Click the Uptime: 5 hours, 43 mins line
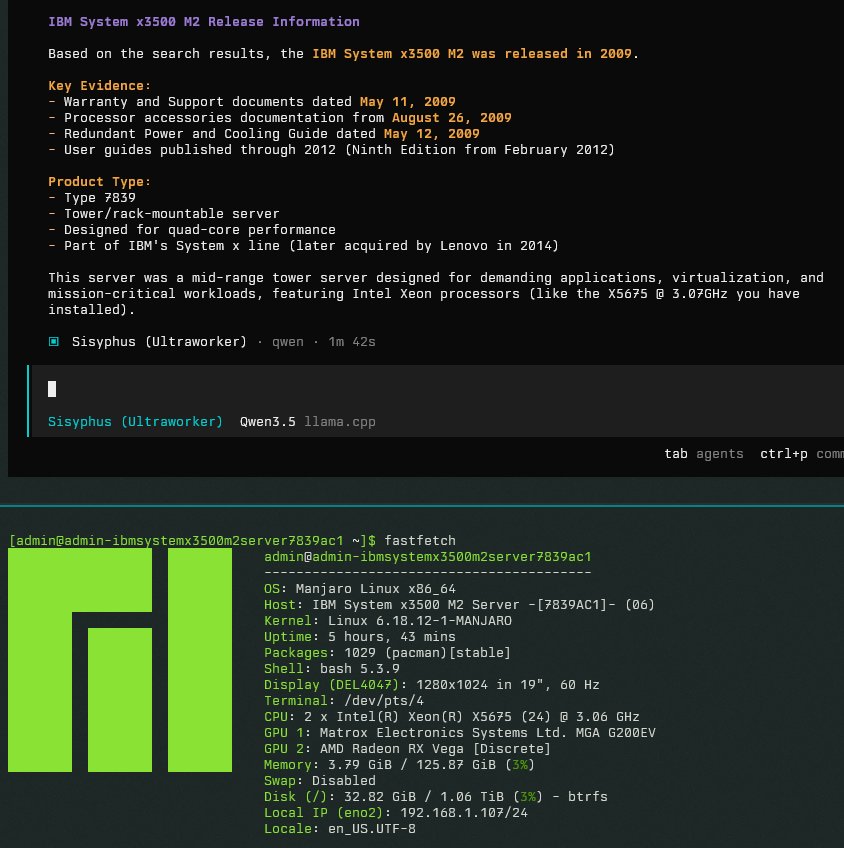Viewport: 844px width, 848px height. [x=360, y=637]
